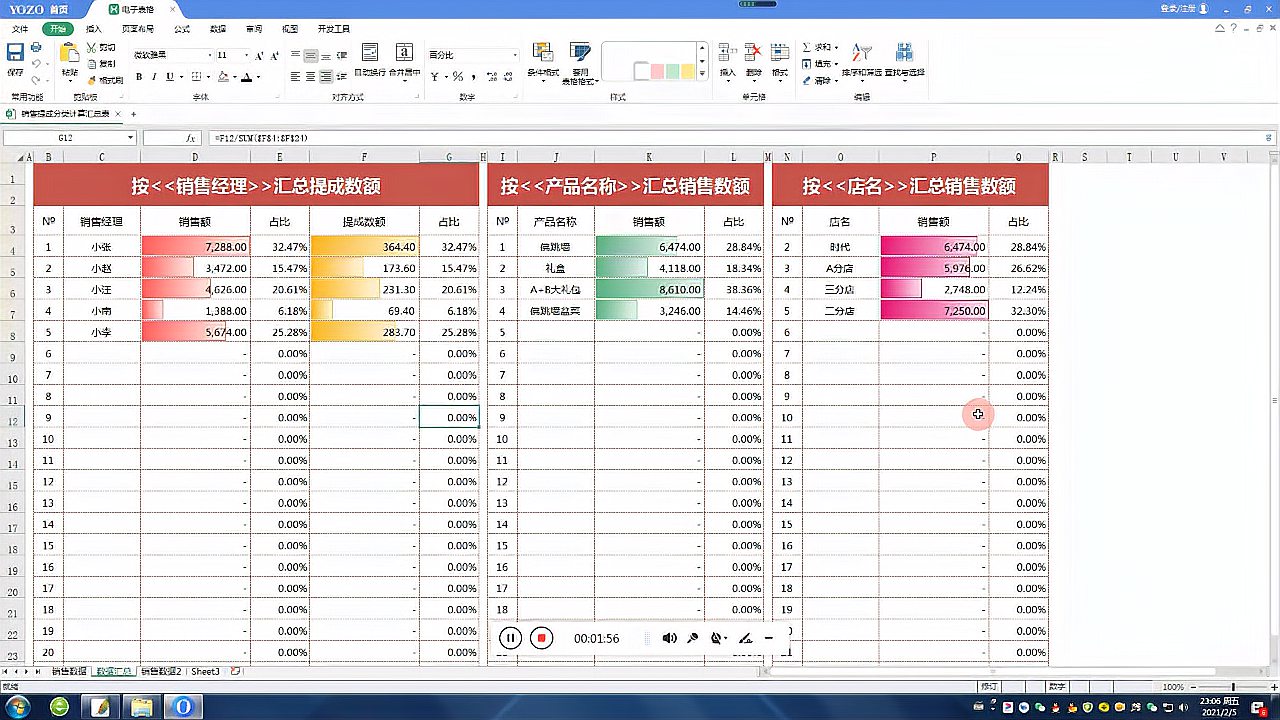Click the decrease font size icon
Screen dimensions: 1280x720
click(x=275, y=56)
